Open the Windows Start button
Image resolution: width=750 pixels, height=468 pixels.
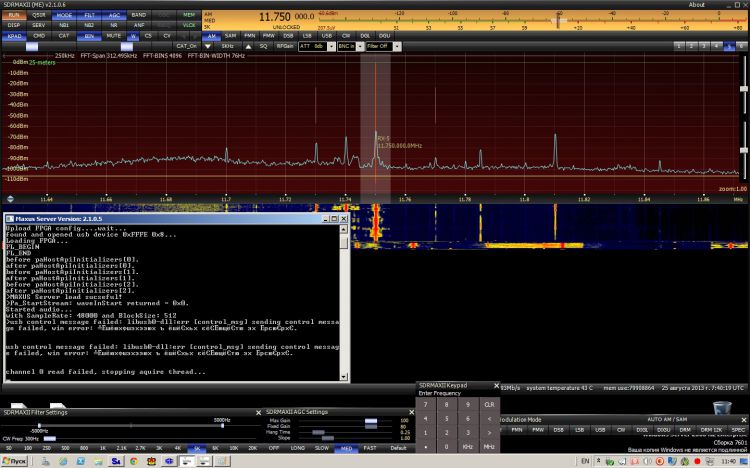pos(14,461)
